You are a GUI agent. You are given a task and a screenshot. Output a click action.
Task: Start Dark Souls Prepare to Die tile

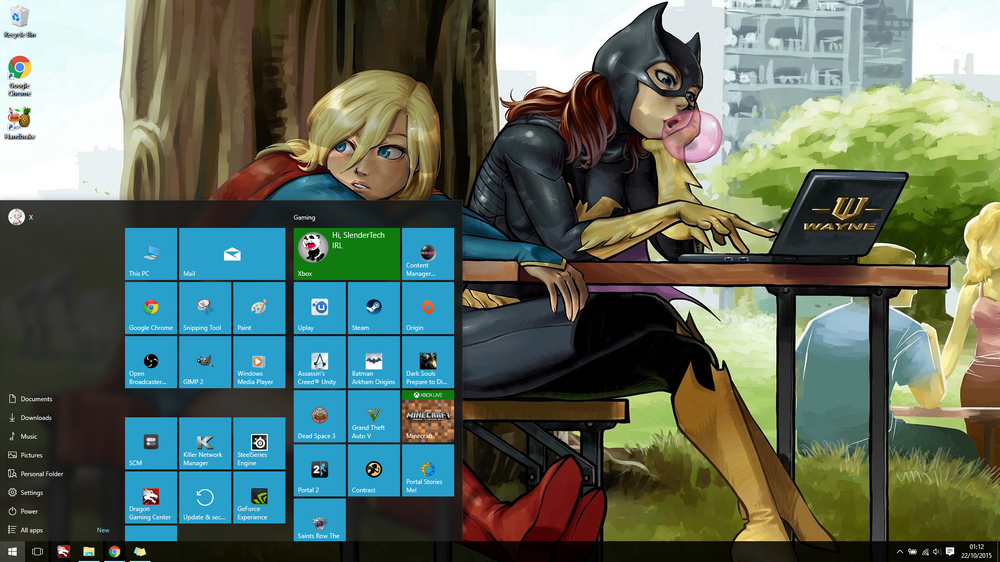(x=428, y=362)
